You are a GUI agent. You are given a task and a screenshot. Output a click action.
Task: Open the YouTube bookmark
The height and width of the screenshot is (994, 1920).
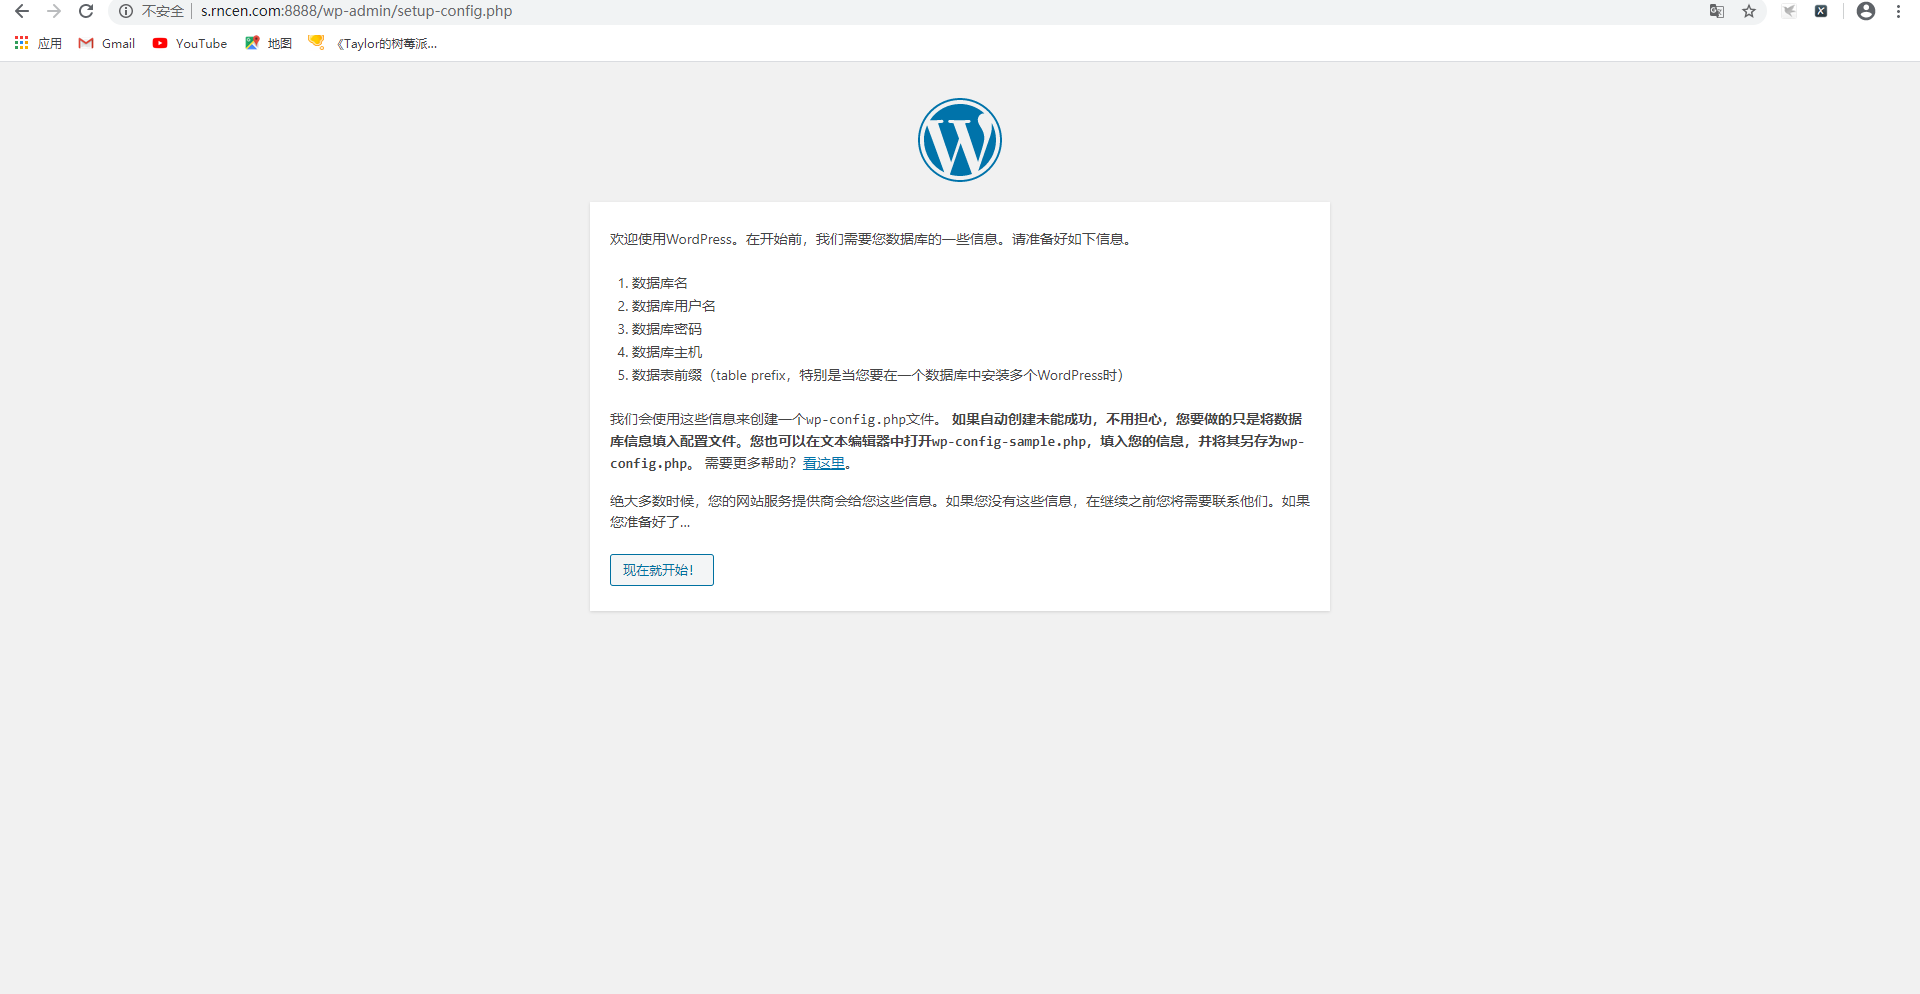click(190, 43)
